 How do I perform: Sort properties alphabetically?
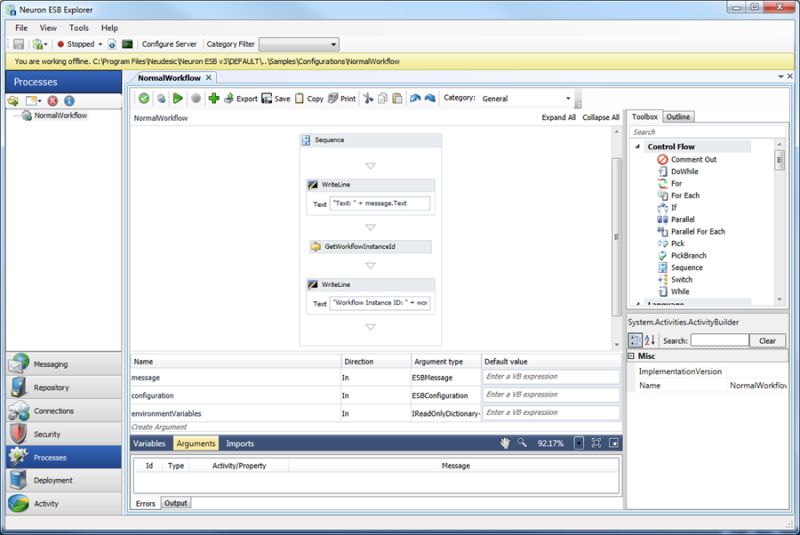[x=649, y=340]
